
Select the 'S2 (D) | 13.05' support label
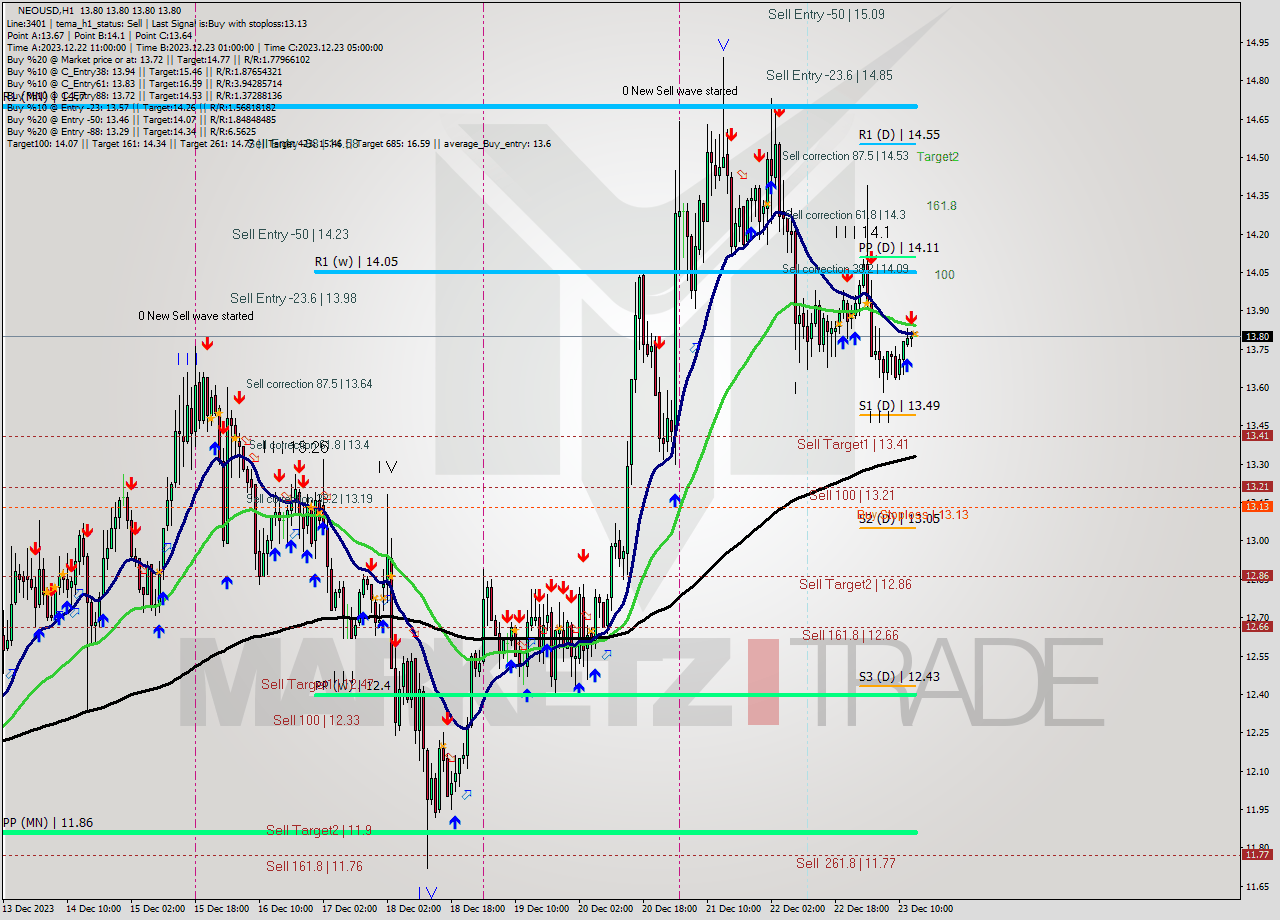click(x=899, y=518)
